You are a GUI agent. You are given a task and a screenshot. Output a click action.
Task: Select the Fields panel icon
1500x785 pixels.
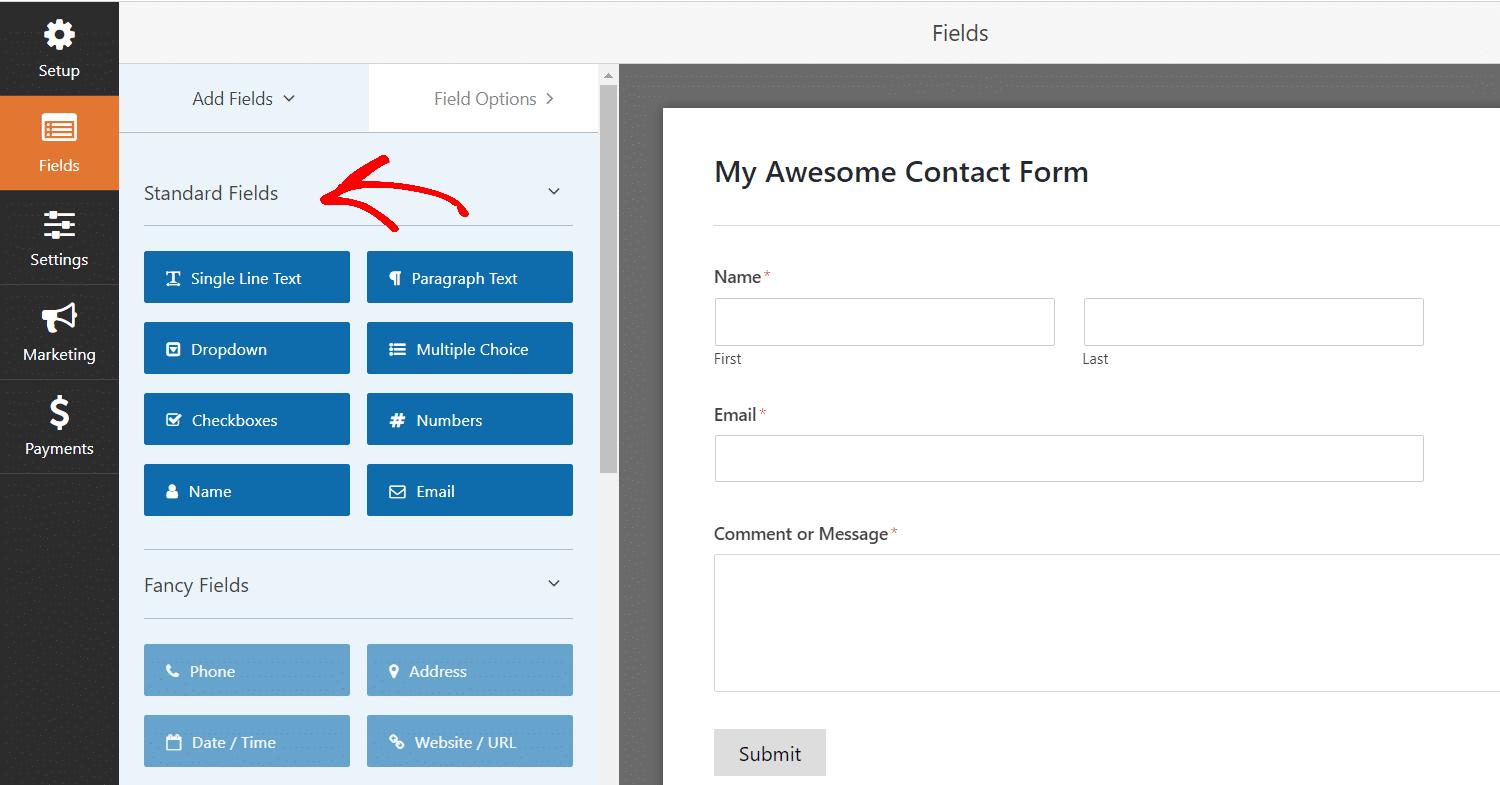59,142
